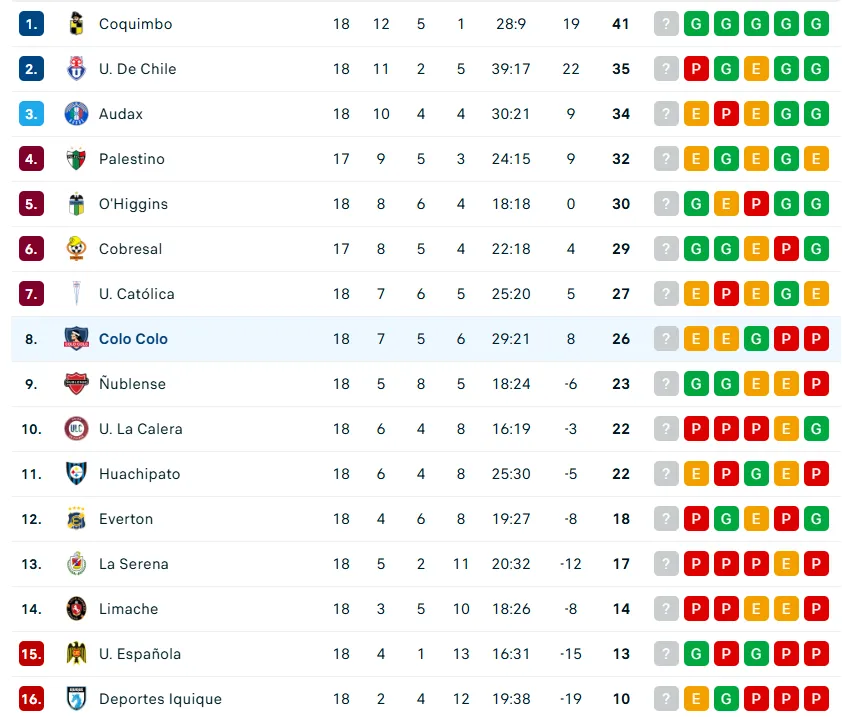Click the Audax team crest icon
This screenshot has width=842, height=717.
(x=76, y=114)
